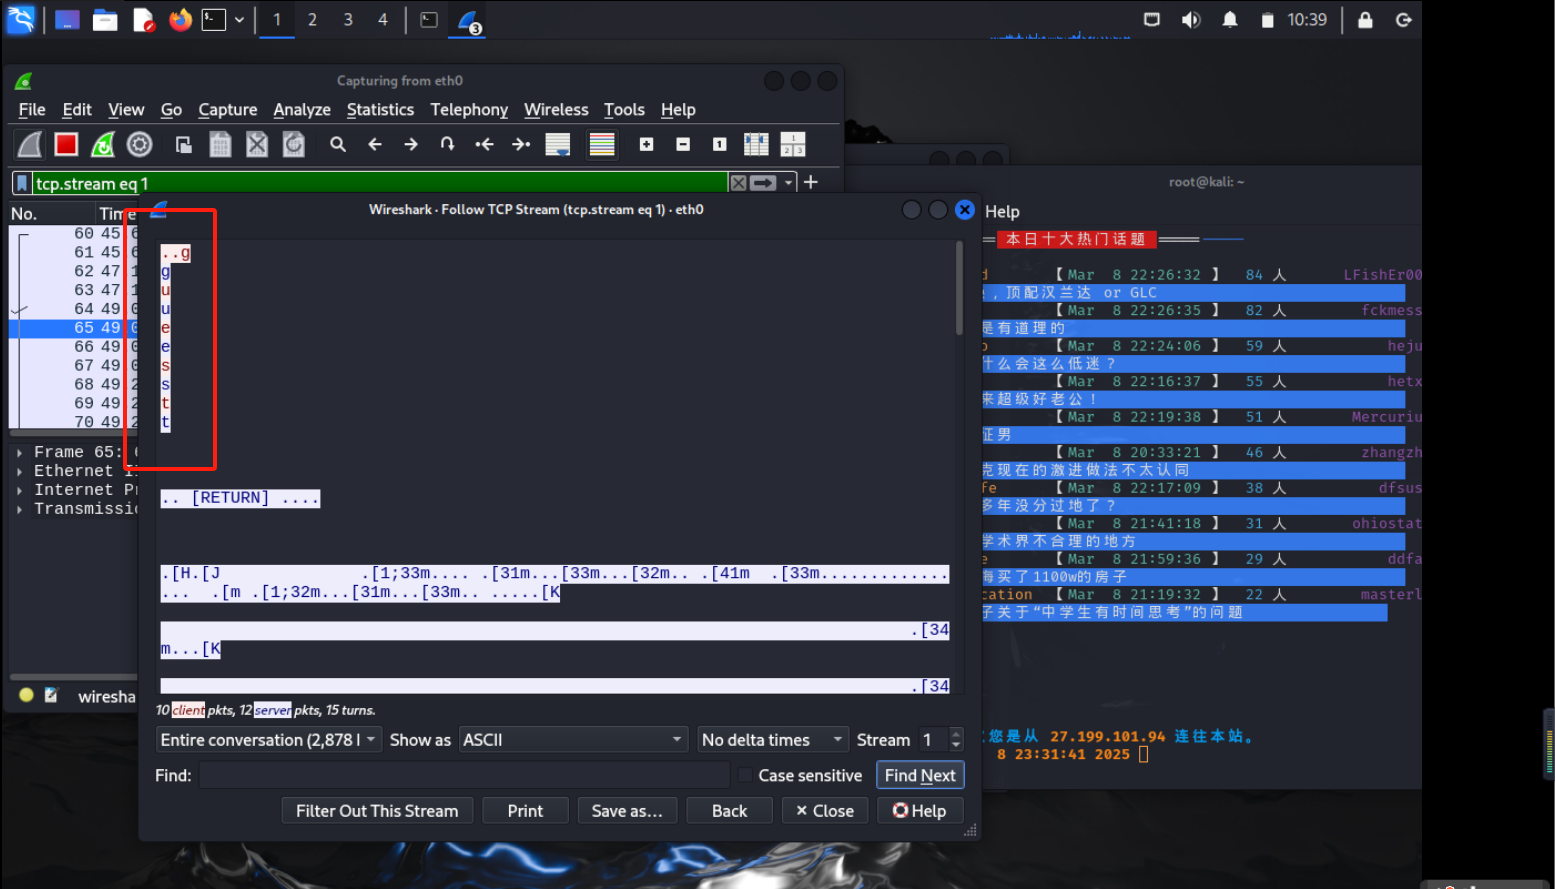Stop the running capture with red square
Image resolution: width=1555 pixels, height=889 pixels.
66,145
